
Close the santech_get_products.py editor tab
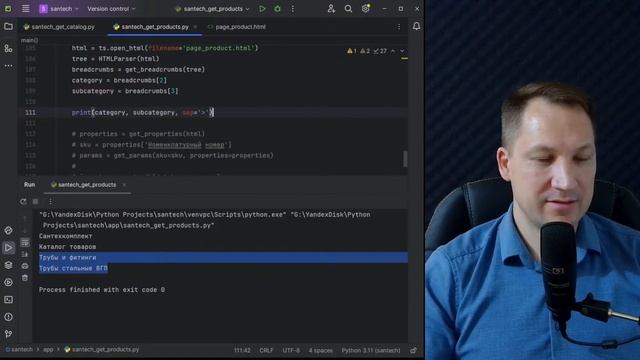click(195, 27)
